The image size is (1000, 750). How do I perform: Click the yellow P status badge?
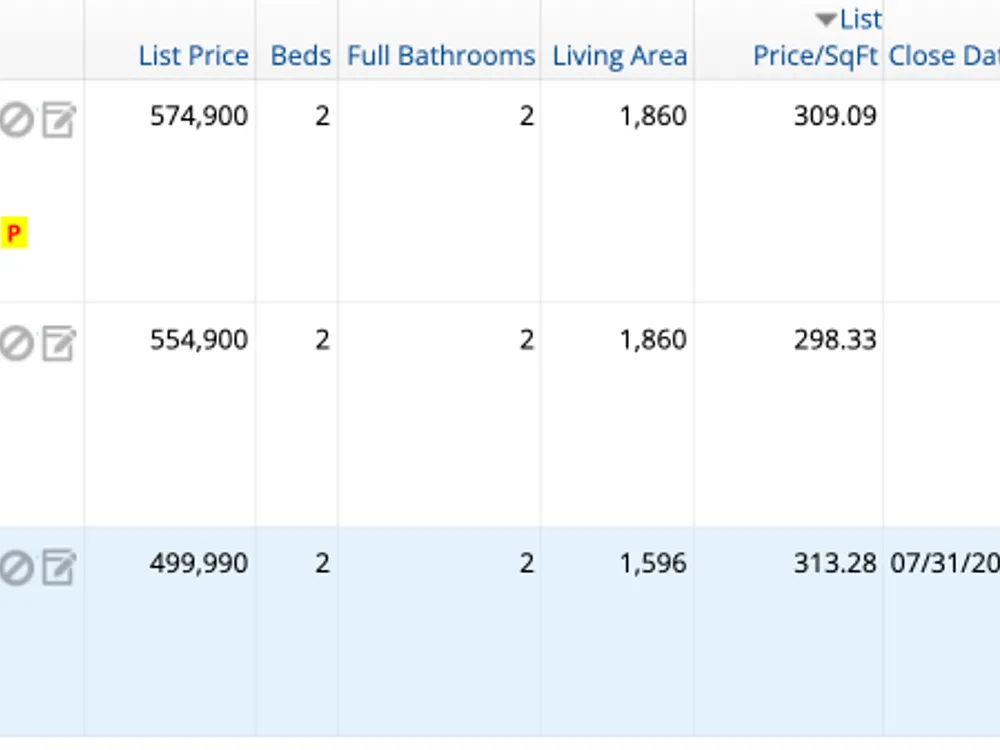point(14,234)
